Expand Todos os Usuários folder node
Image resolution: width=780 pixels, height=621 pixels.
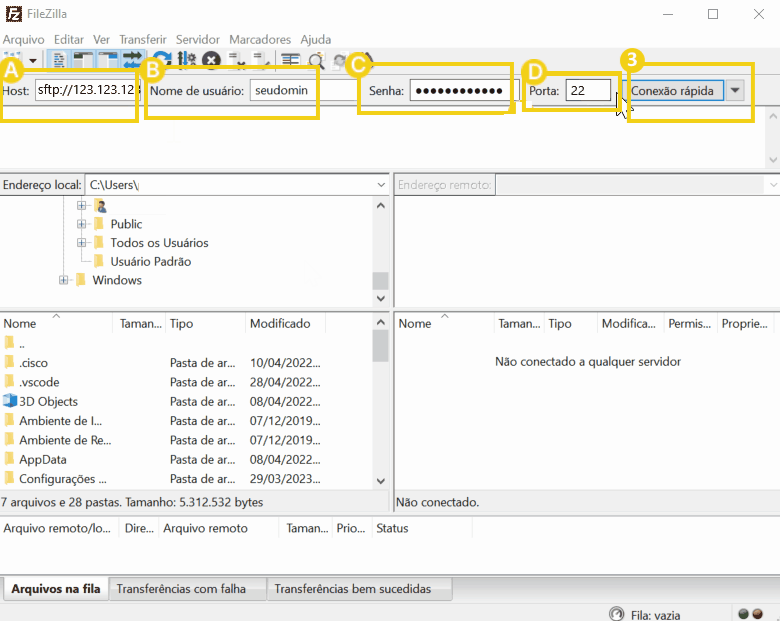click(82, 243)
